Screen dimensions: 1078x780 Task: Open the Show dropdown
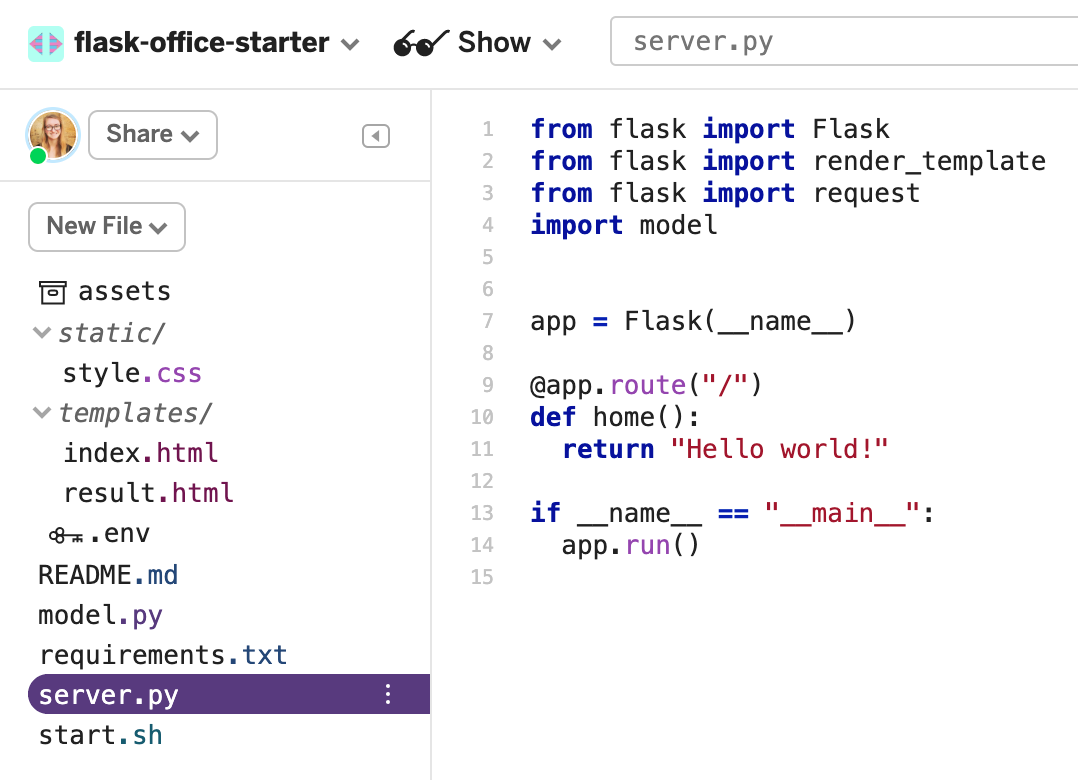pos(552,44)
